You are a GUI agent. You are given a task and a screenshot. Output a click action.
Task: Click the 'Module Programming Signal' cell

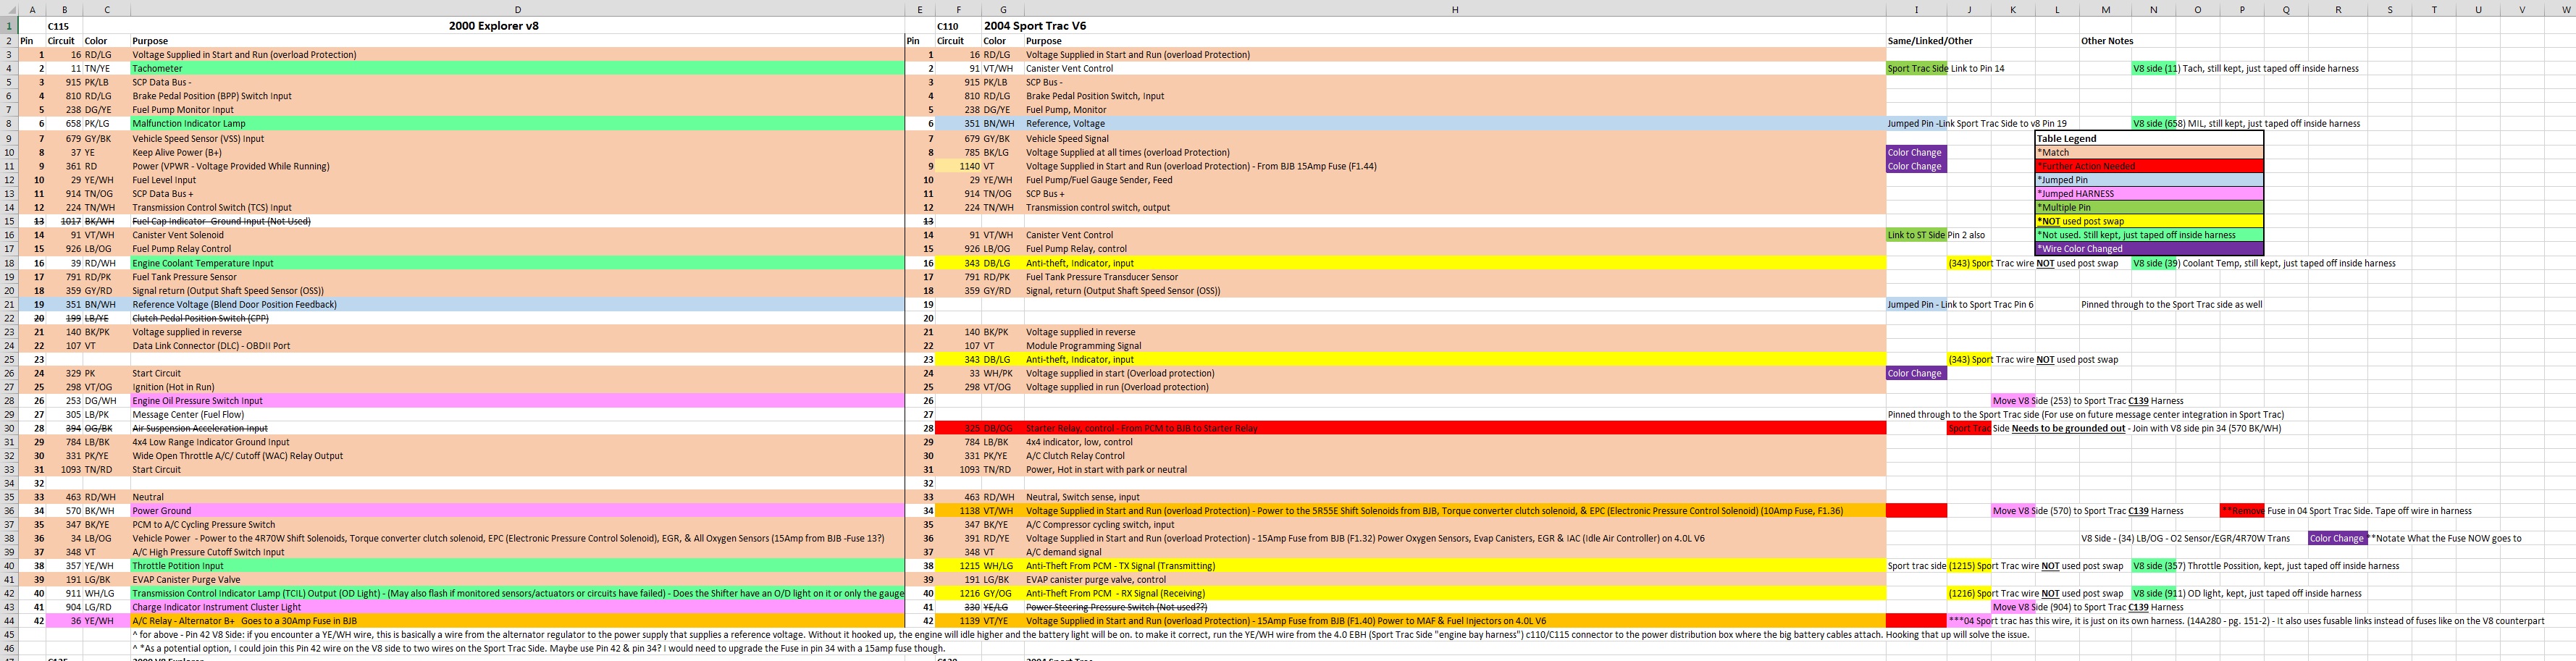(x=1454, y=346)
